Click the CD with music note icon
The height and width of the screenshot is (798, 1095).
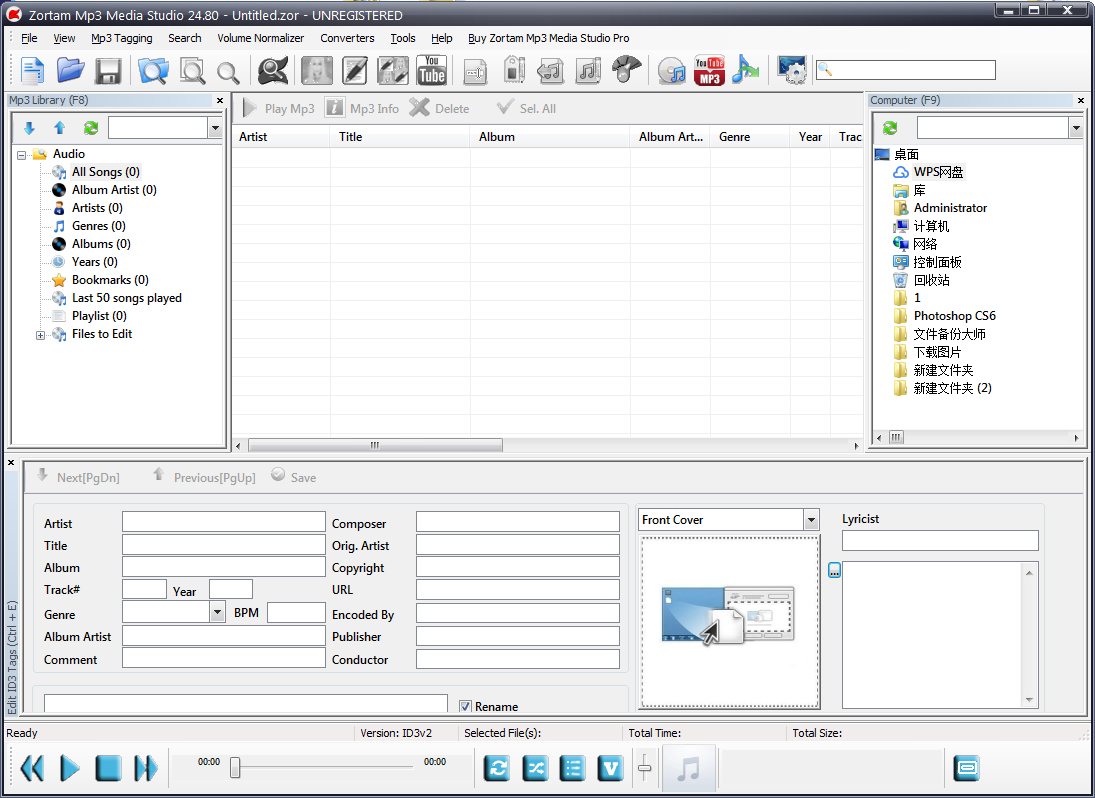(672, 71)
